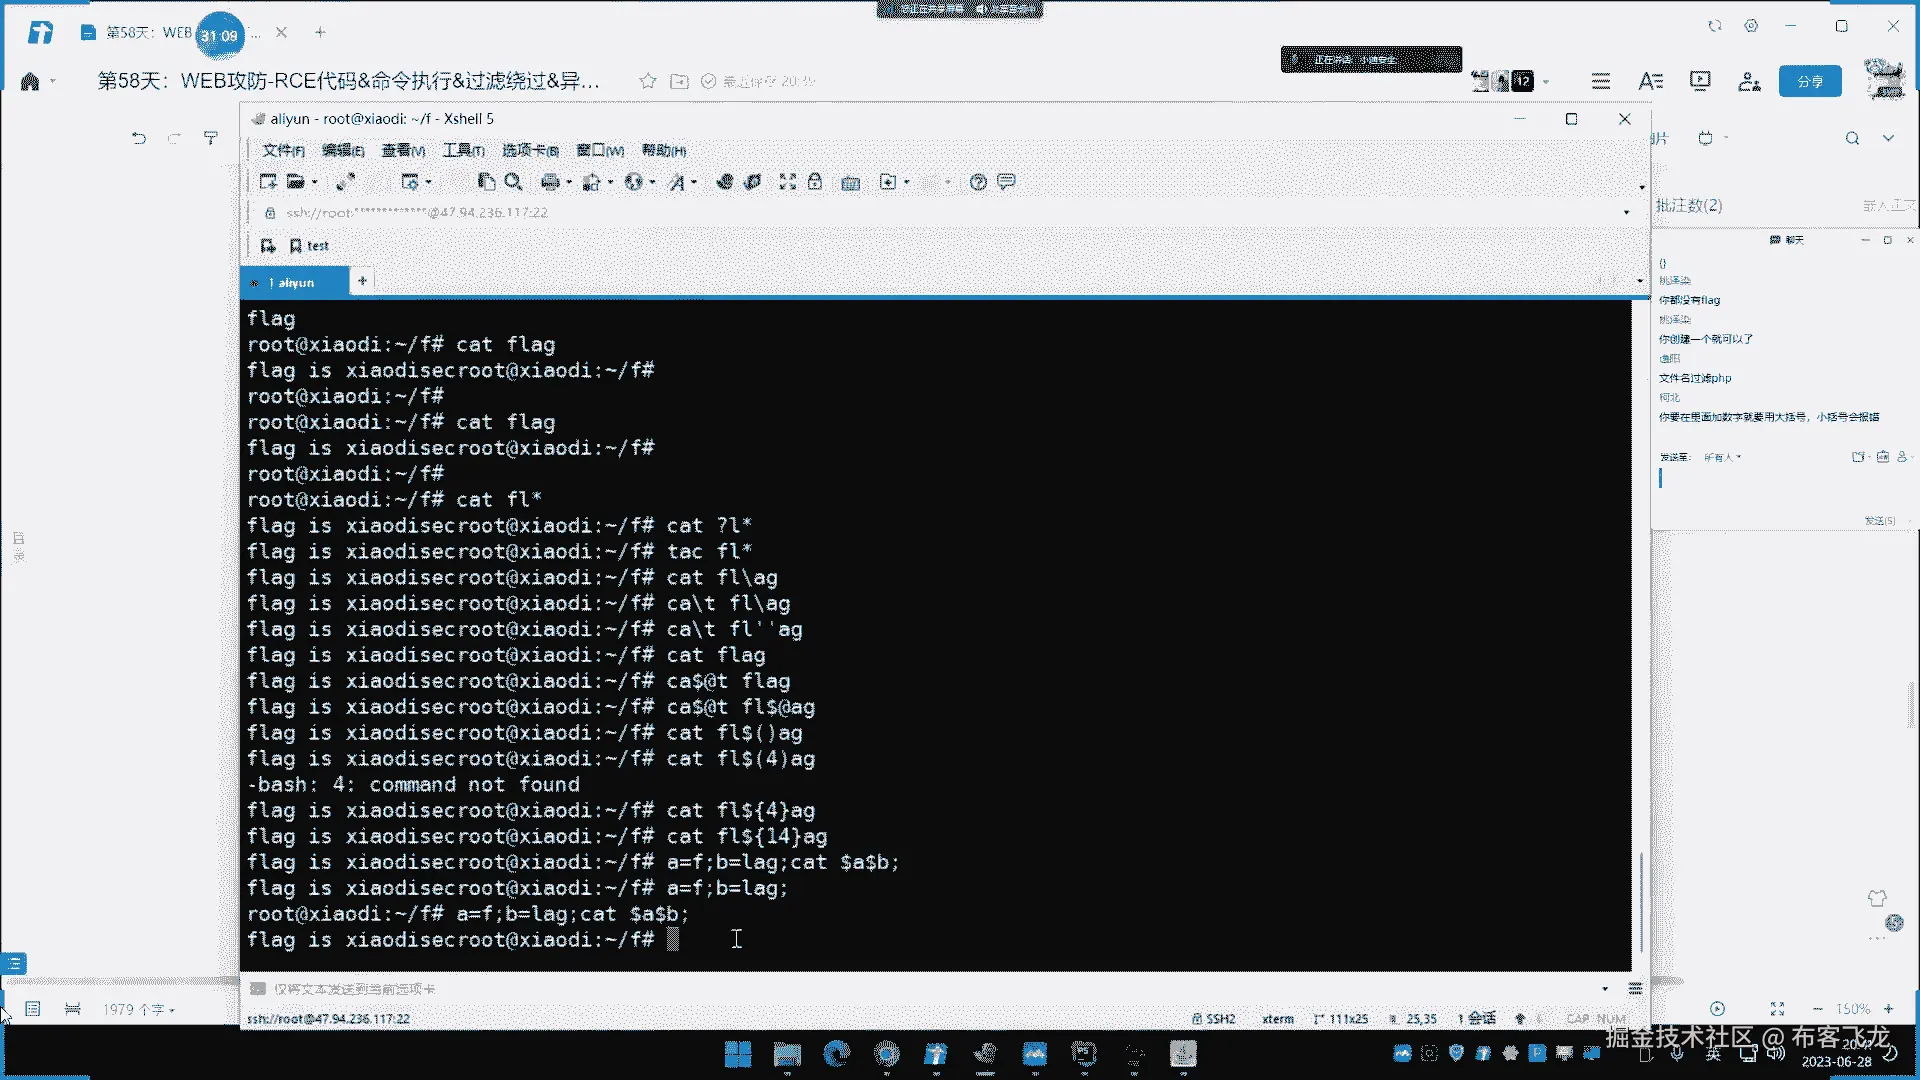This screenshot has width=1920, height=1080.
Task: Expand the SSH address bar dropdown
Action: point(1626,213)
